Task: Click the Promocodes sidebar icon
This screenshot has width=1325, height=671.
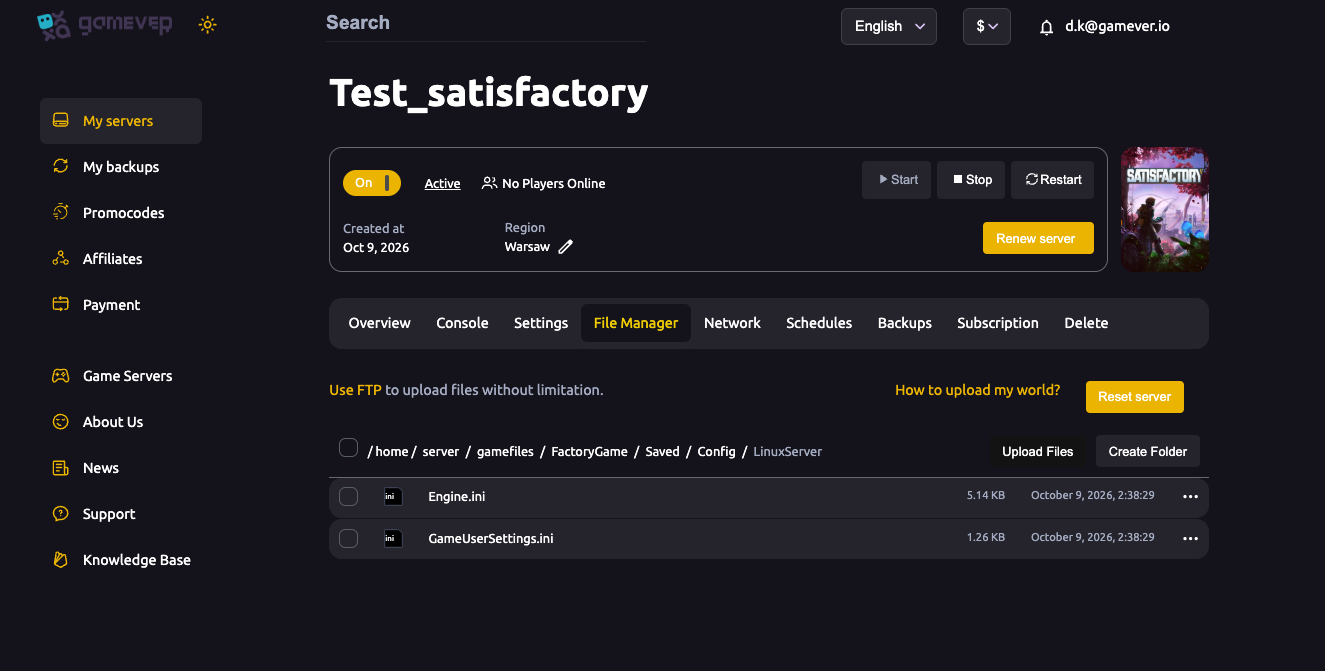Action: click(61, 213)
